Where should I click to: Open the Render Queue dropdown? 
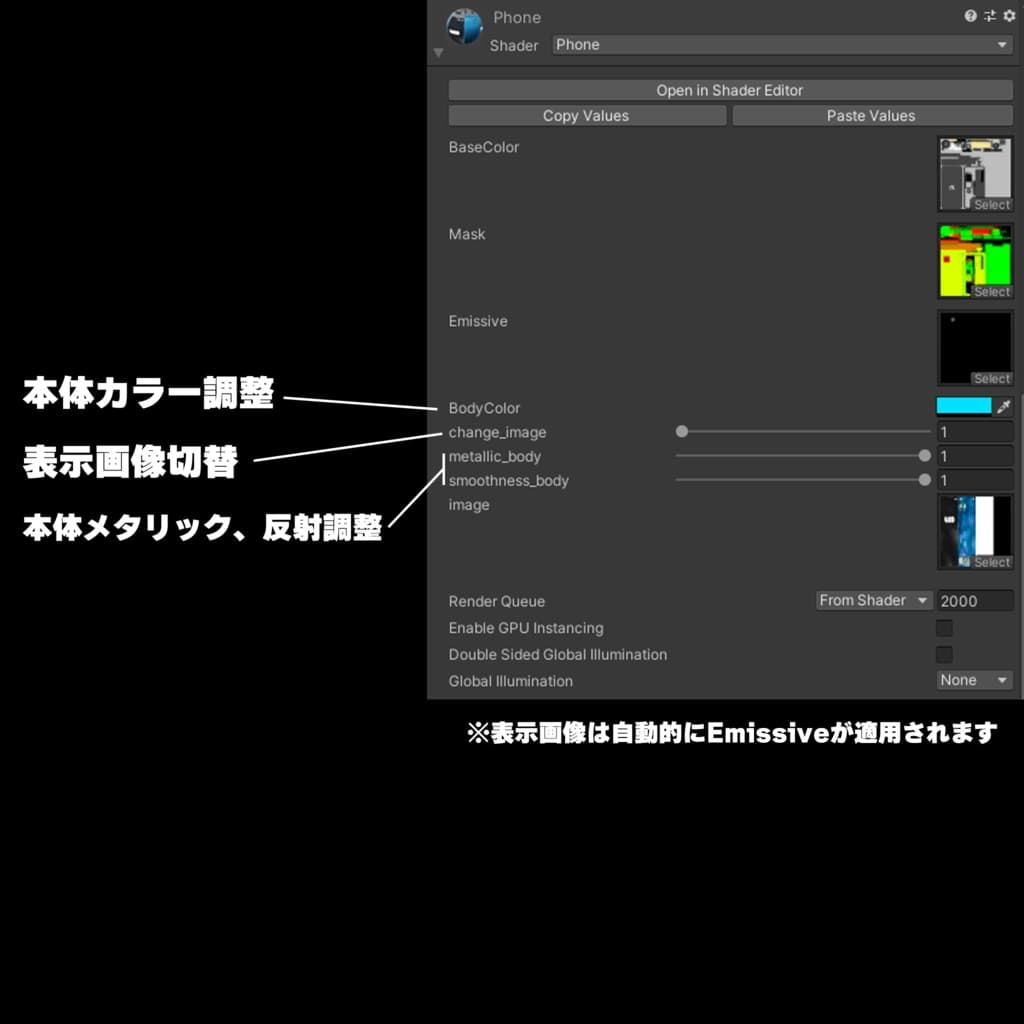pyautogui.click(x=872, y=600)
